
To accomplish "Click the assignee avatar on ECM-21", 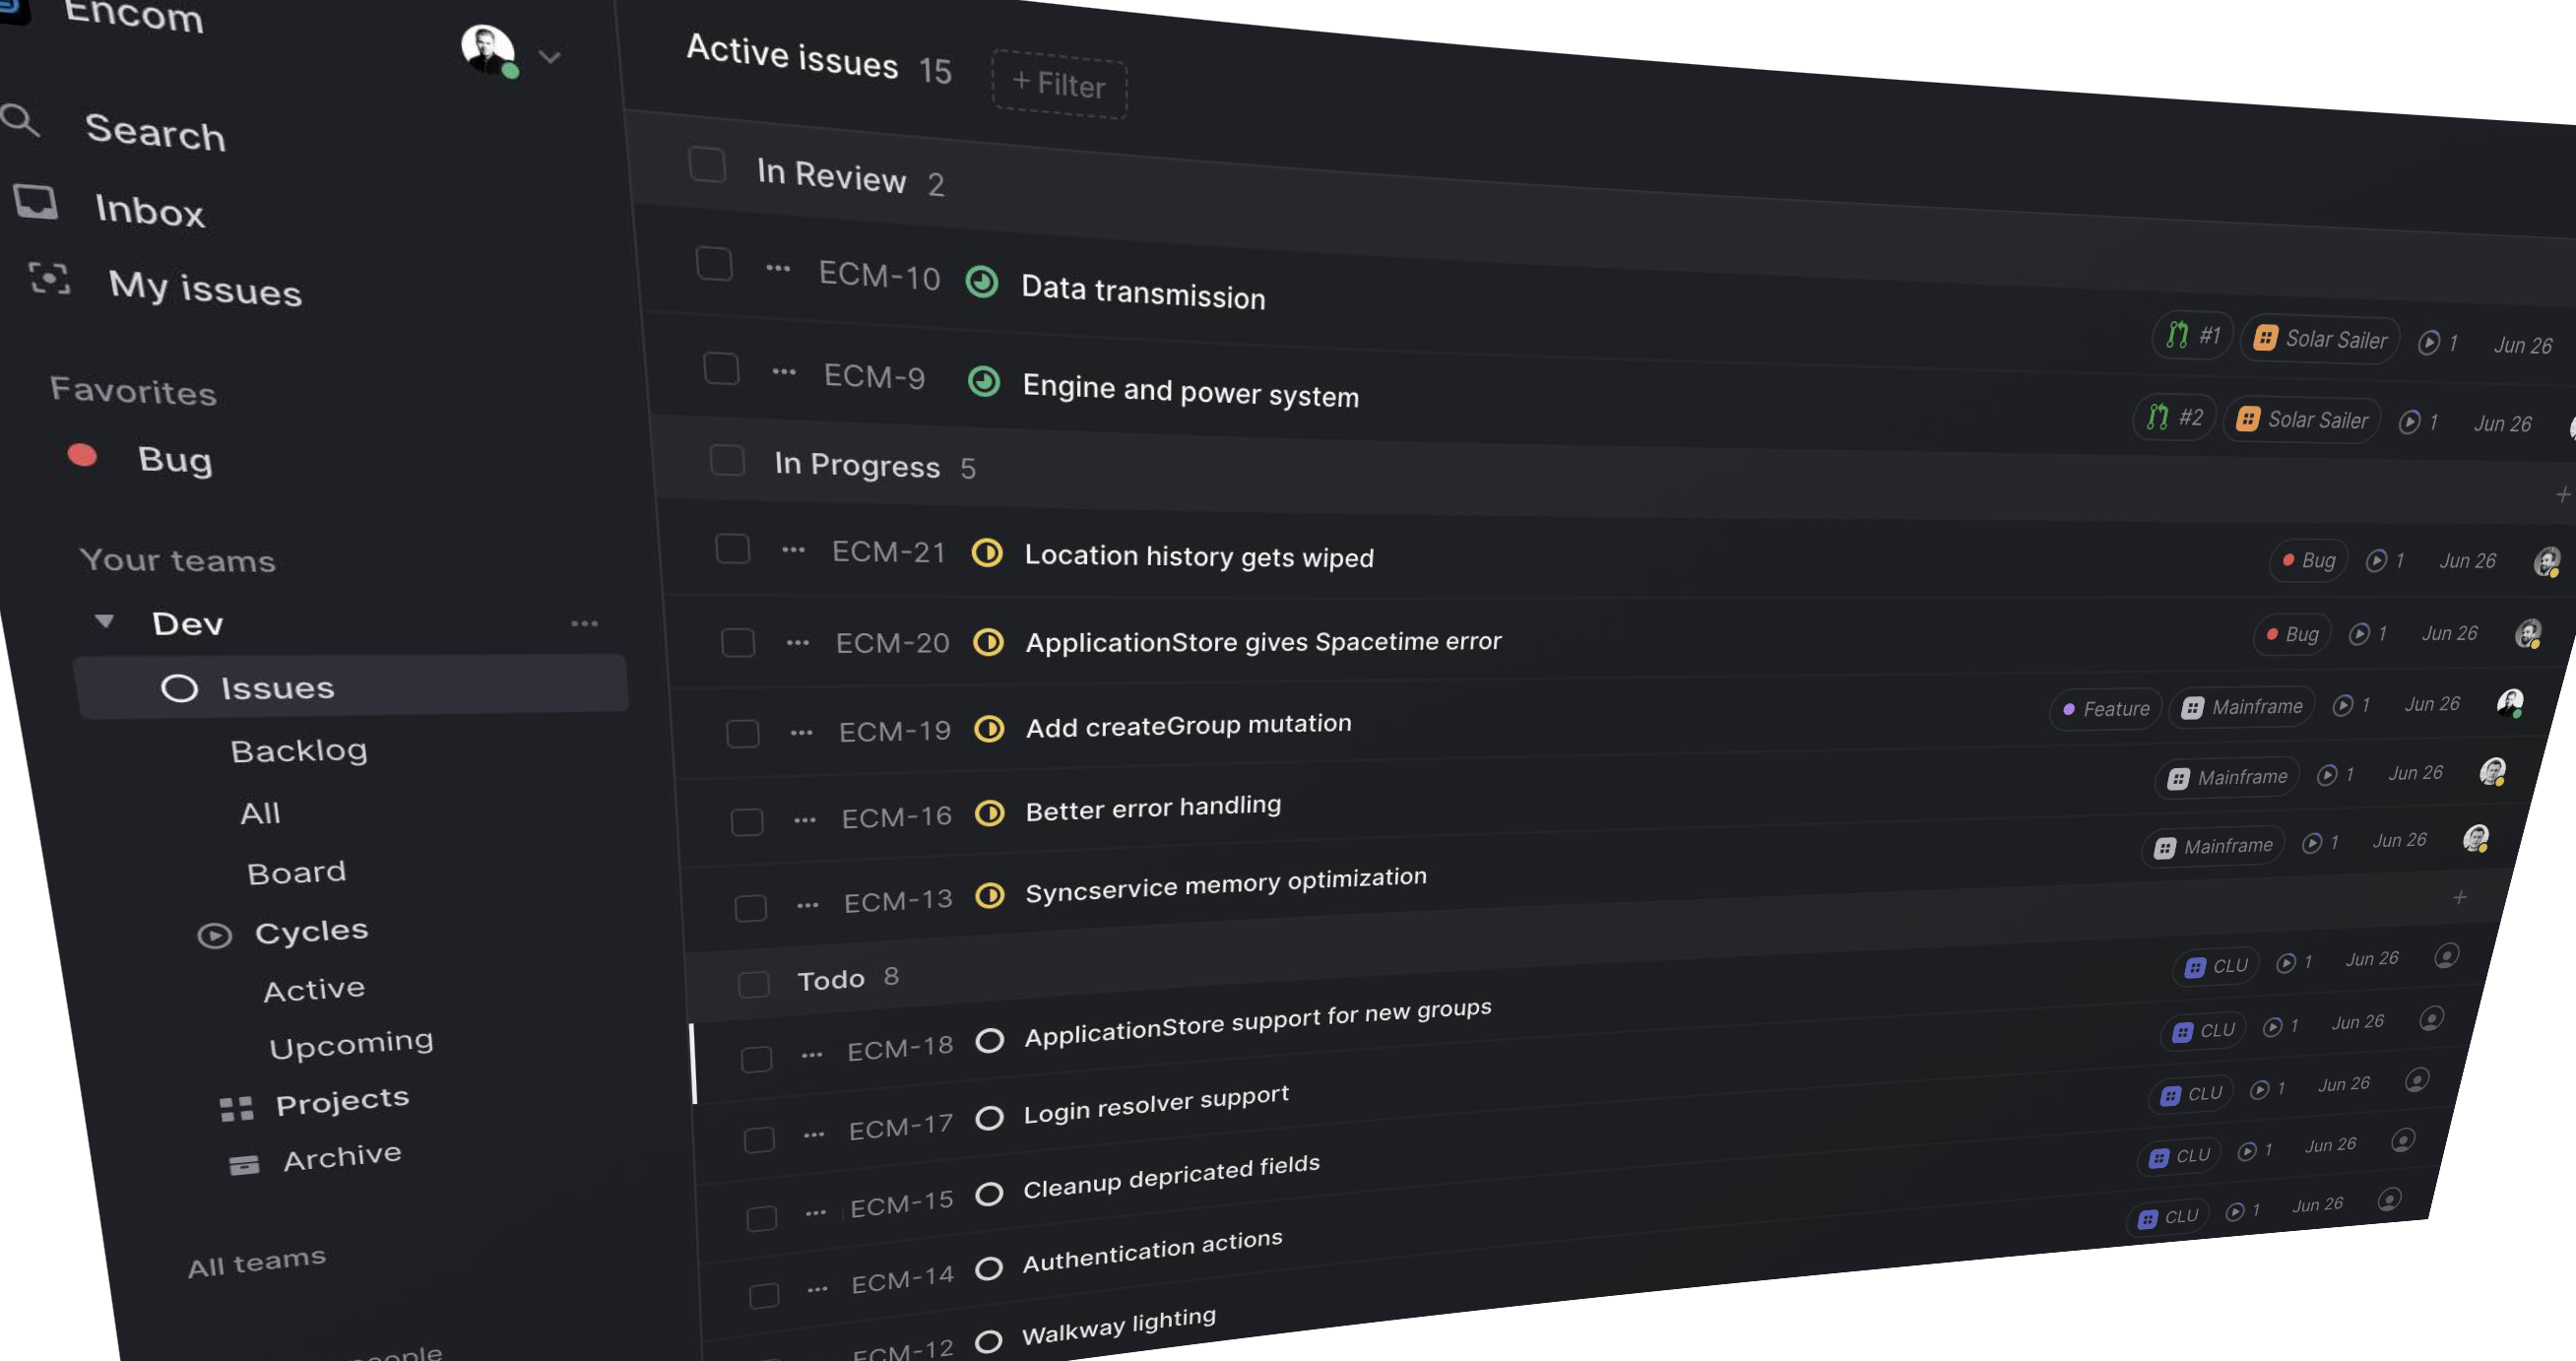I will click(x=2546, y=561).
